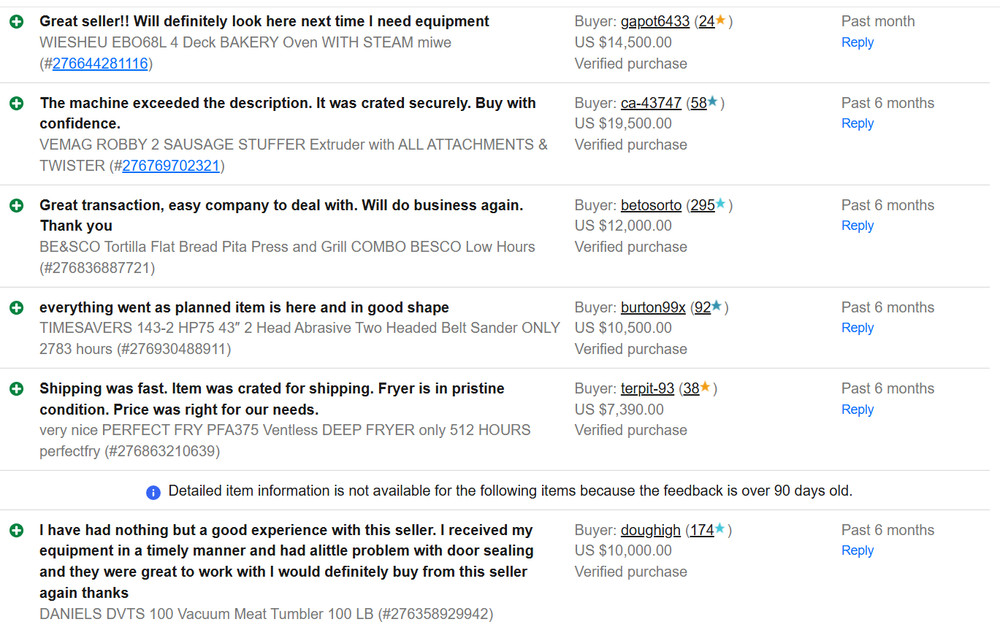The width and height of the screenshot is (1000, 630).
Task: Click green plus icon beside BE&SCO Tortilla review
Action: pos(16,205)
